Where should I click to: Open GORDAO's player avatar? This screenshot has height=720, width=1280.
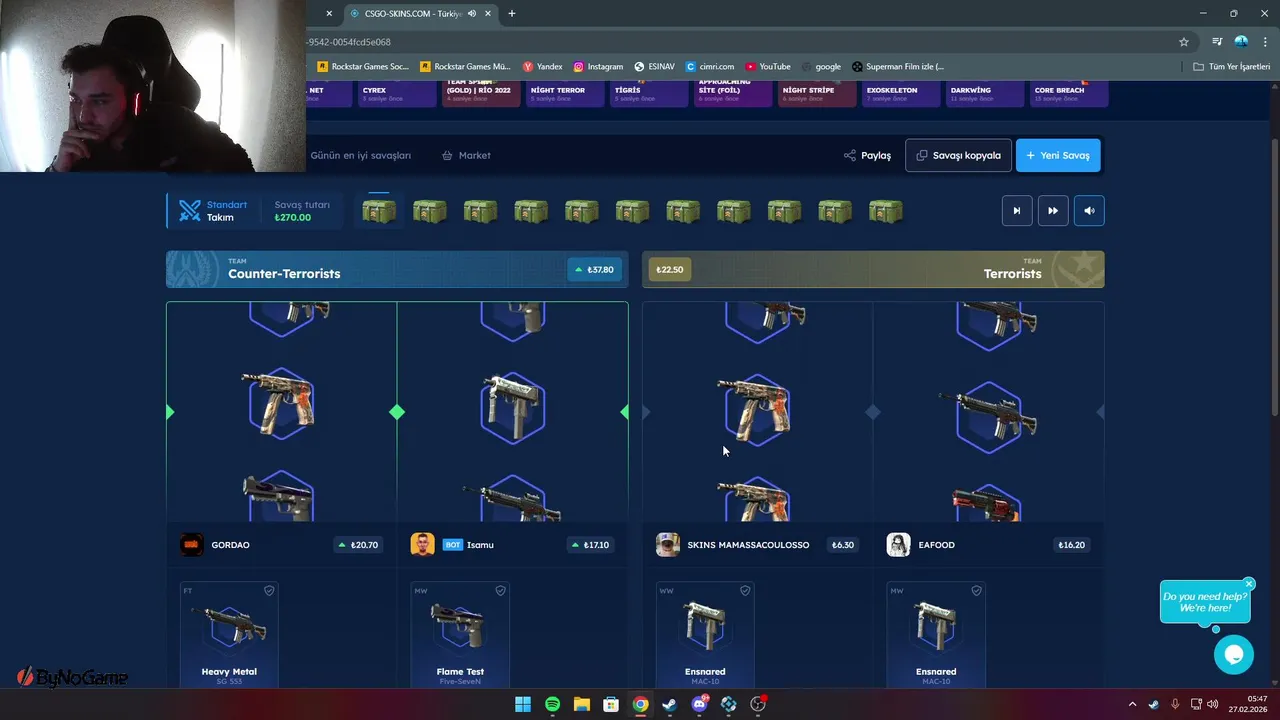(191, 545)
